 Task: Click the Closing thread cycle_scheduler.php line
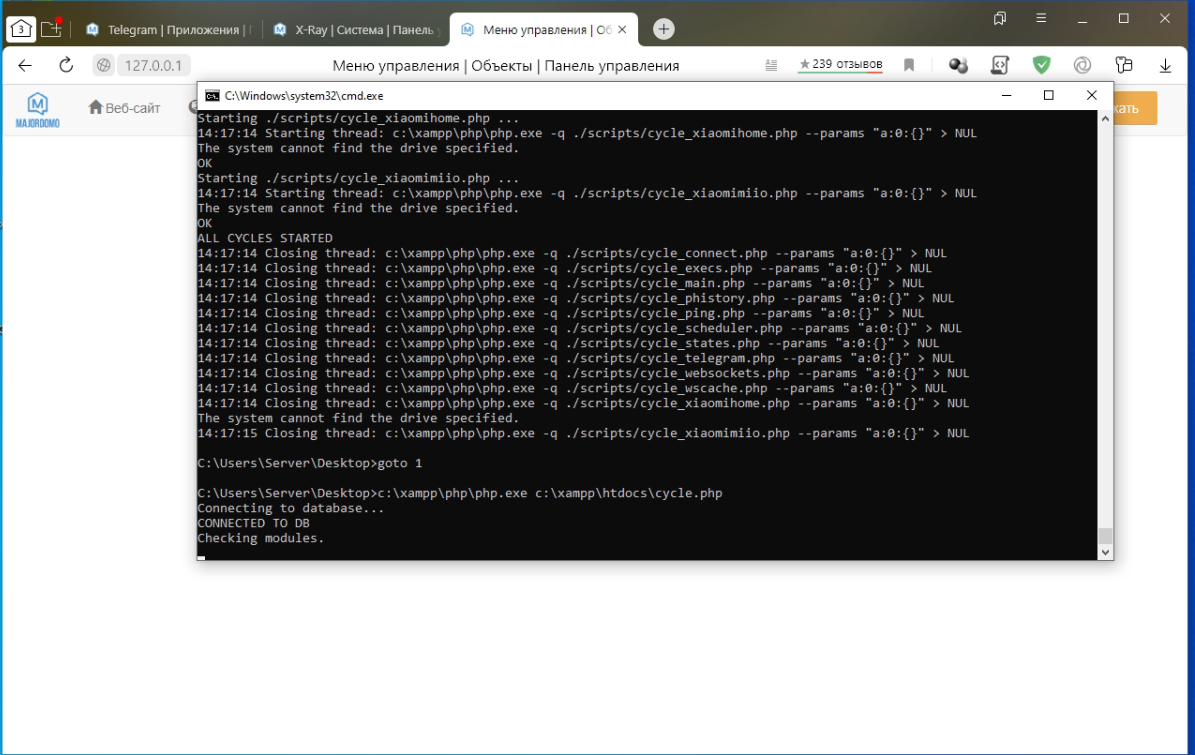pos(579,328)
